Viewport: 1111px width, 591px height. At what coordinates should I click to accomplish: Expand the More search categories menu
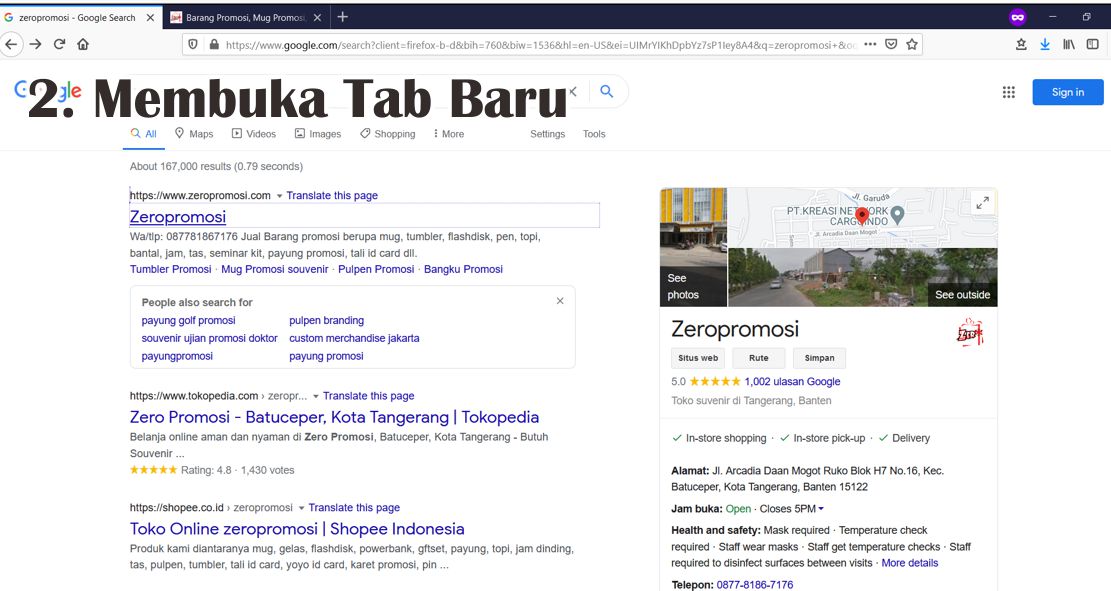[449, 133]
